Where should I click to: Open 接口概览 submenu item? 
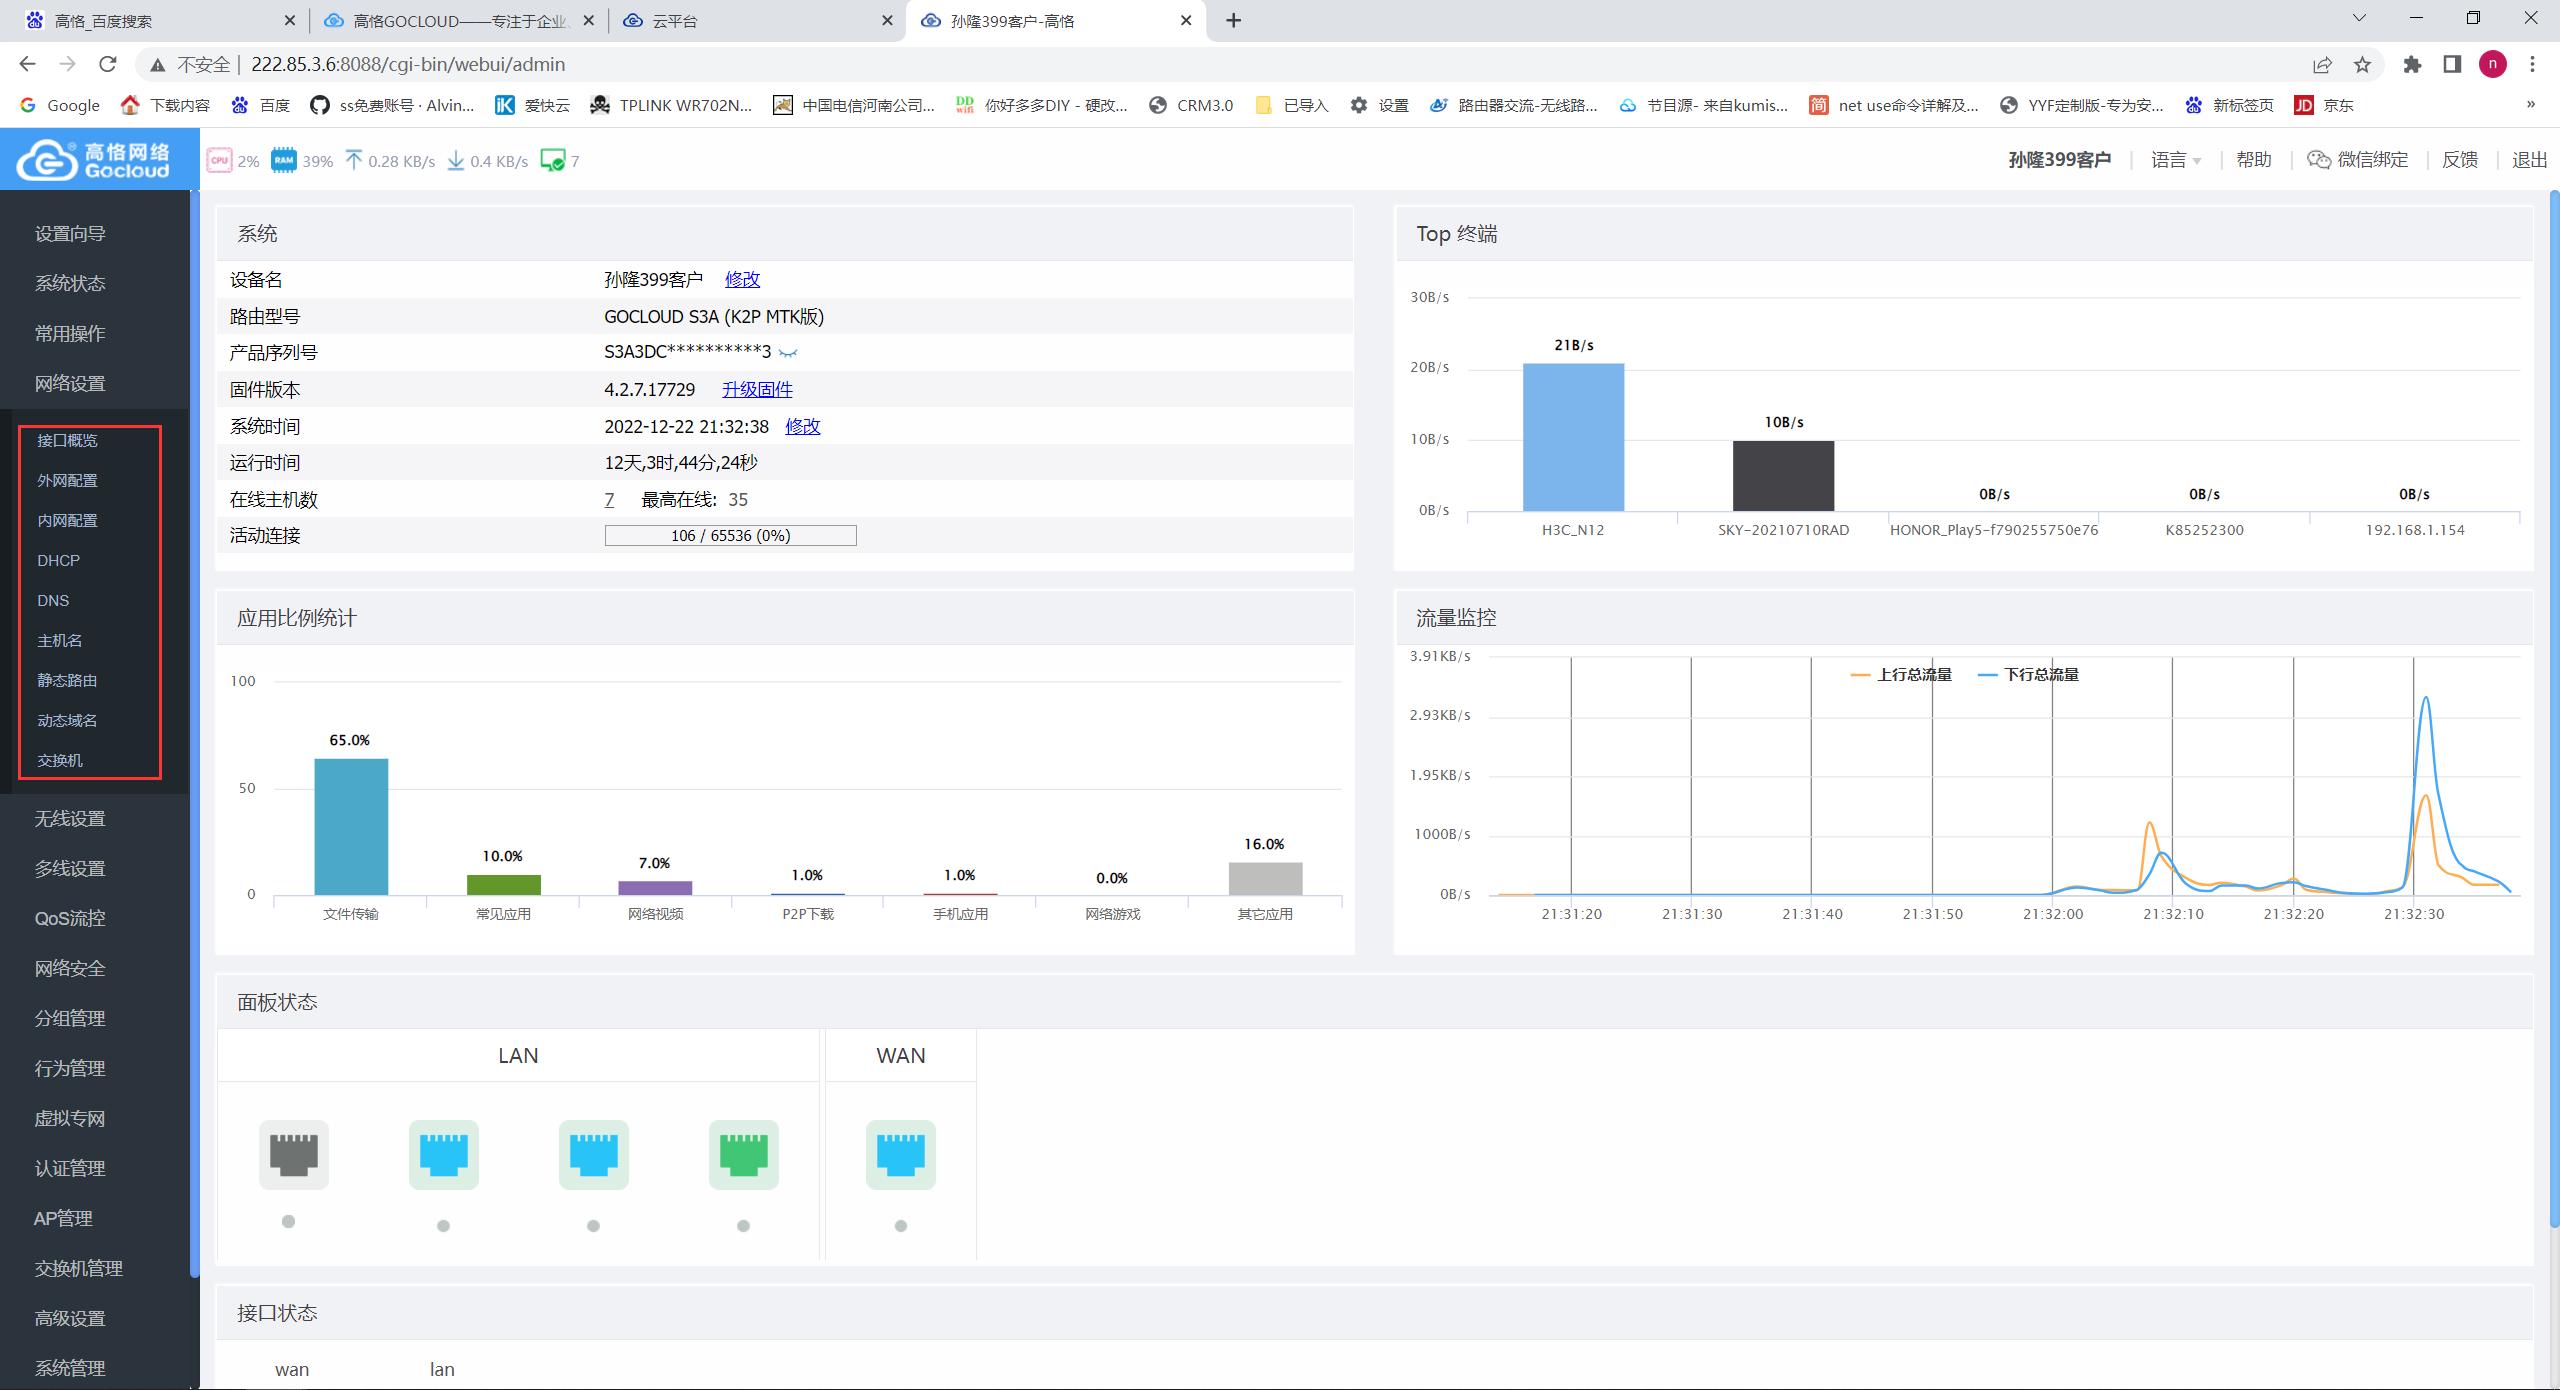67,440
